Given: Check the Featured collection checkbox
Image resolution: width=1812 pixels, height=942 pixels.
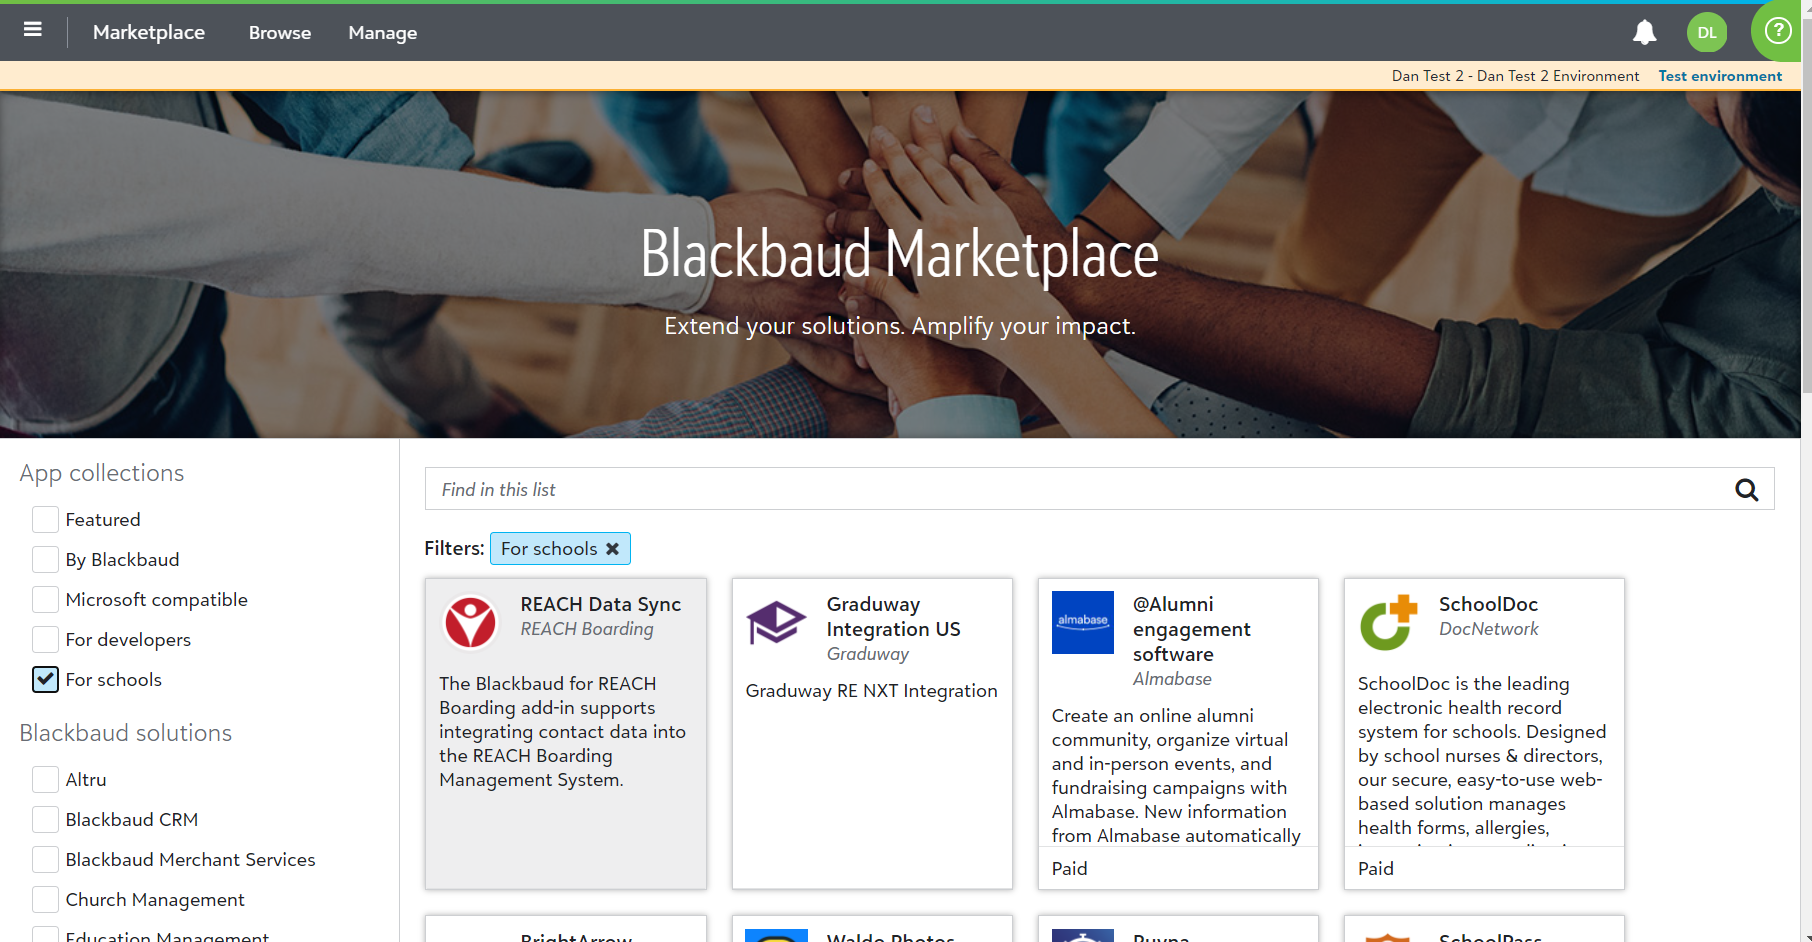Looking at the screenshot, I should click(45, 520).
